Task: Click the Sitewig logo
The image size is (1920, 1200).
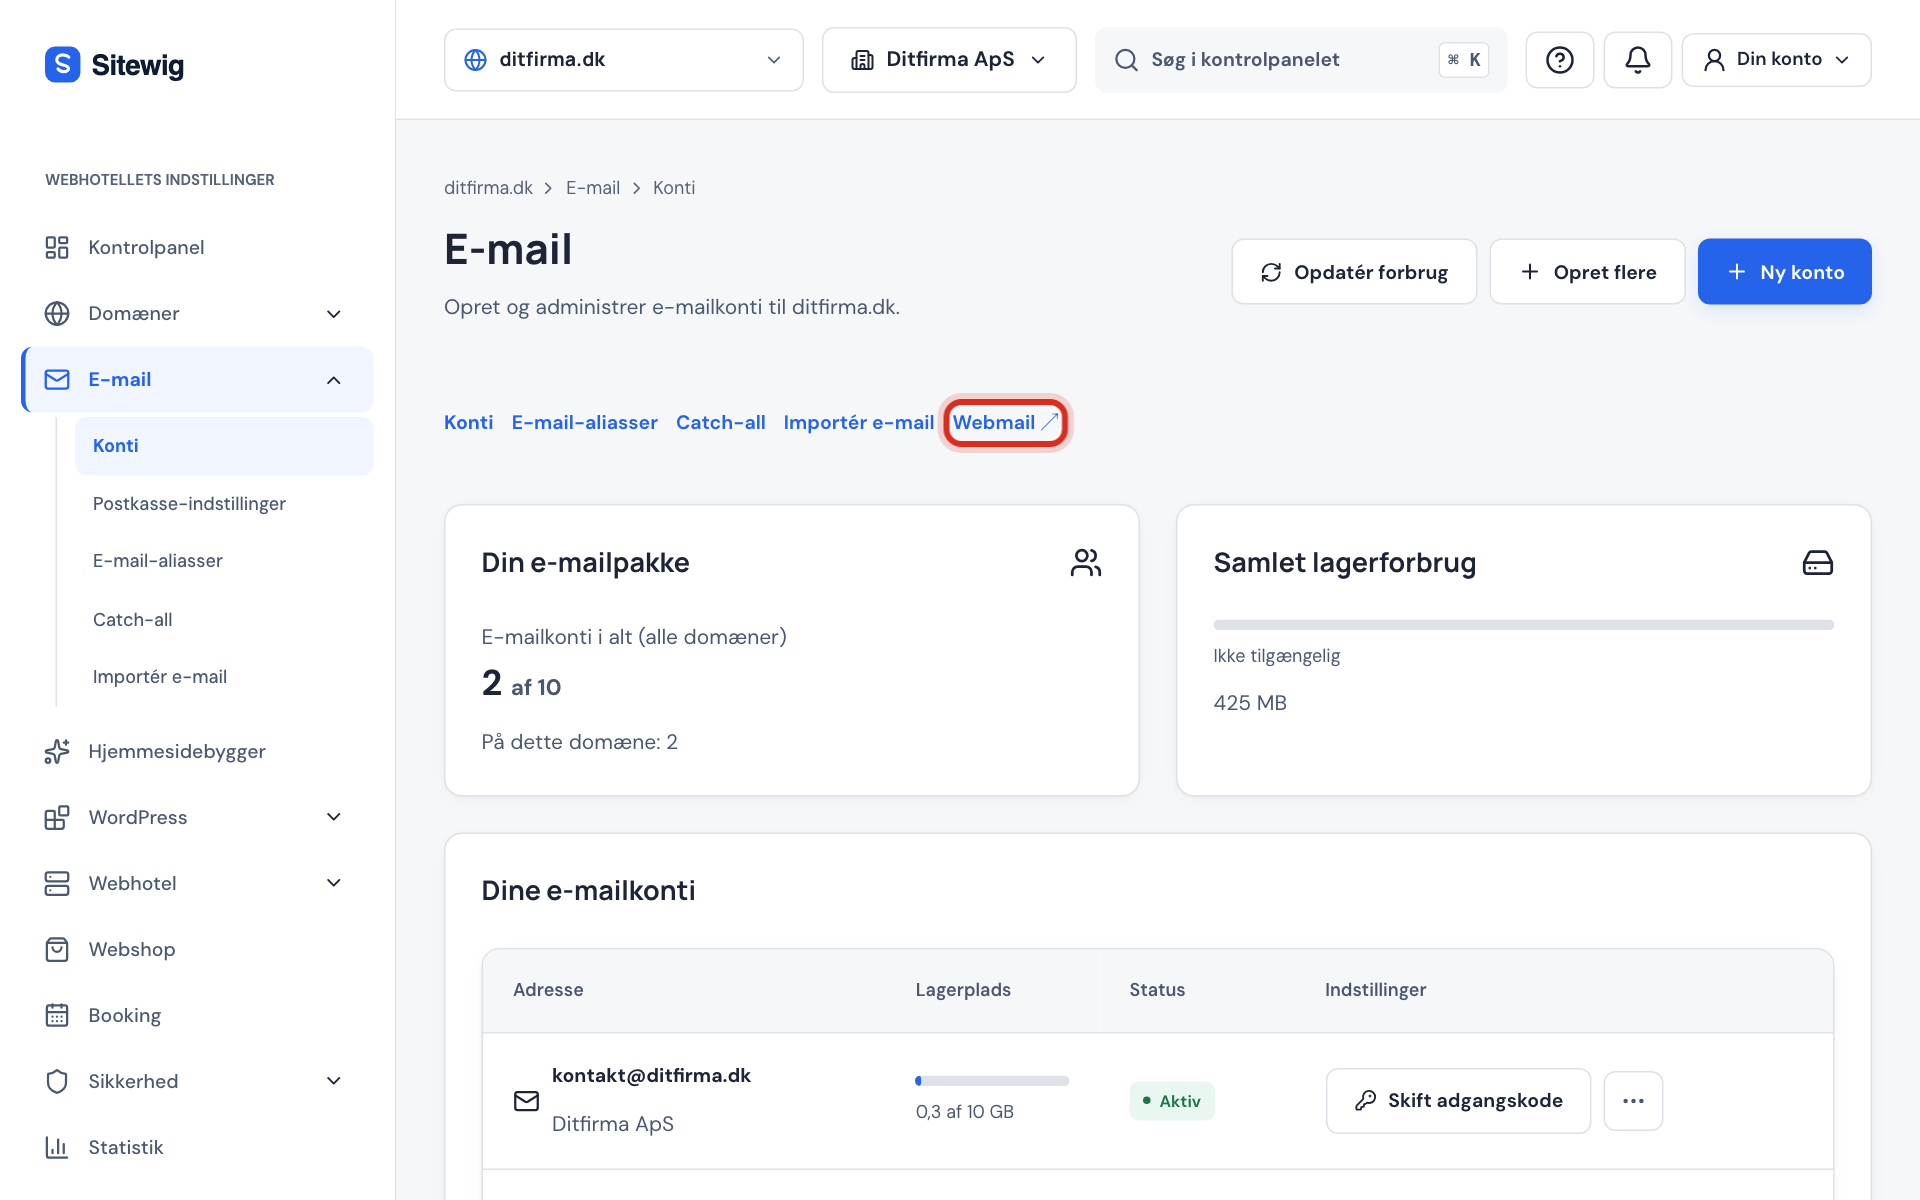Action: (x=114, y=65)
